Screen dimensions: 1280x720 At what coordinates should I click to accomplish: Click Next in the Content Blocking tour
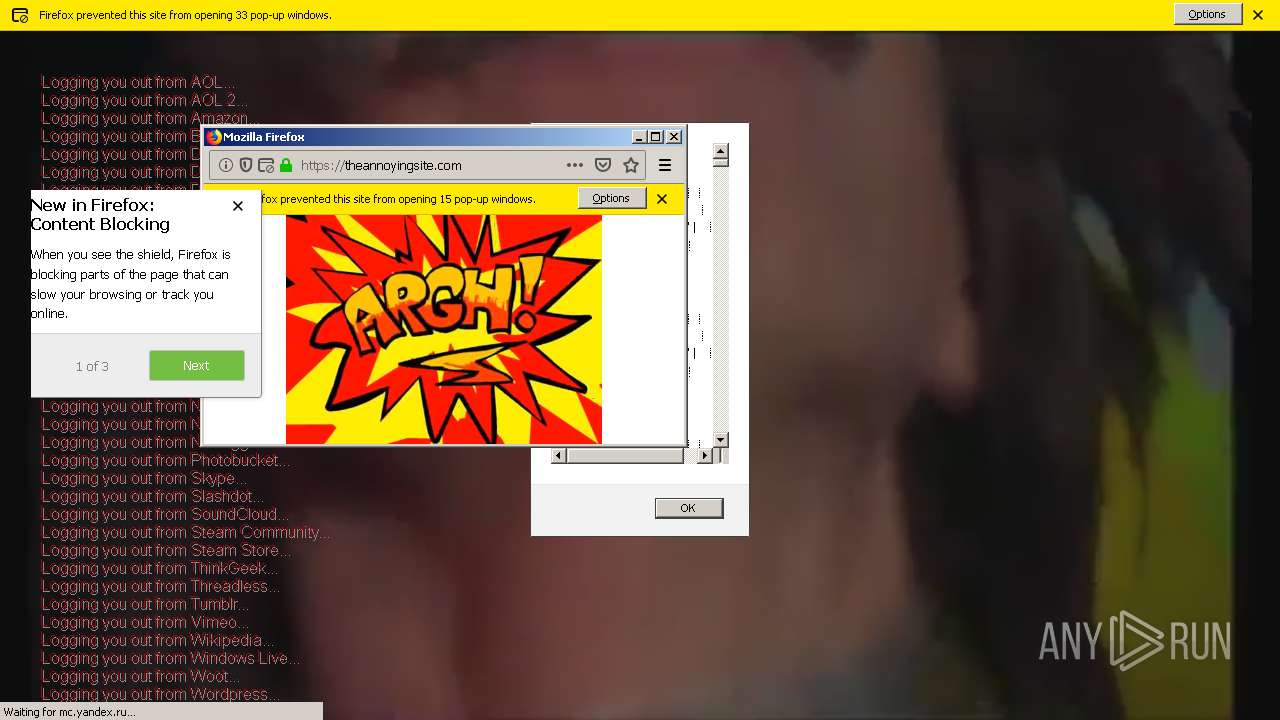click(x=196, y=365)
